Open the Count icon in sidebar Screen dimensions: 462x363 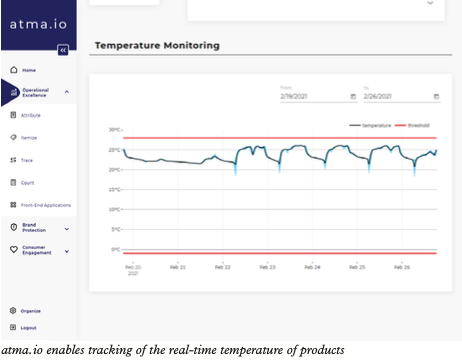(x=13, y=182)
